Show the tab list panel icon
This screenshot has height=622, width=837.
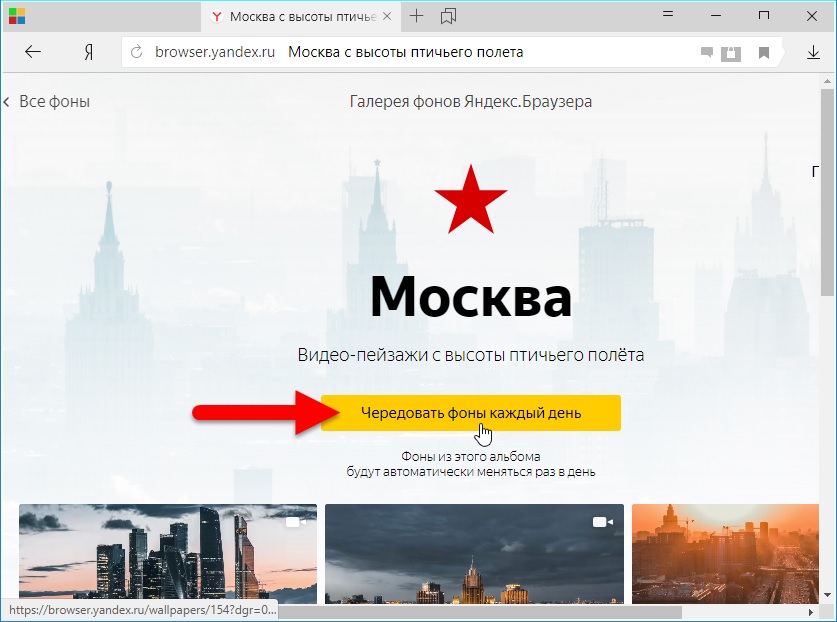click(448, 17)
